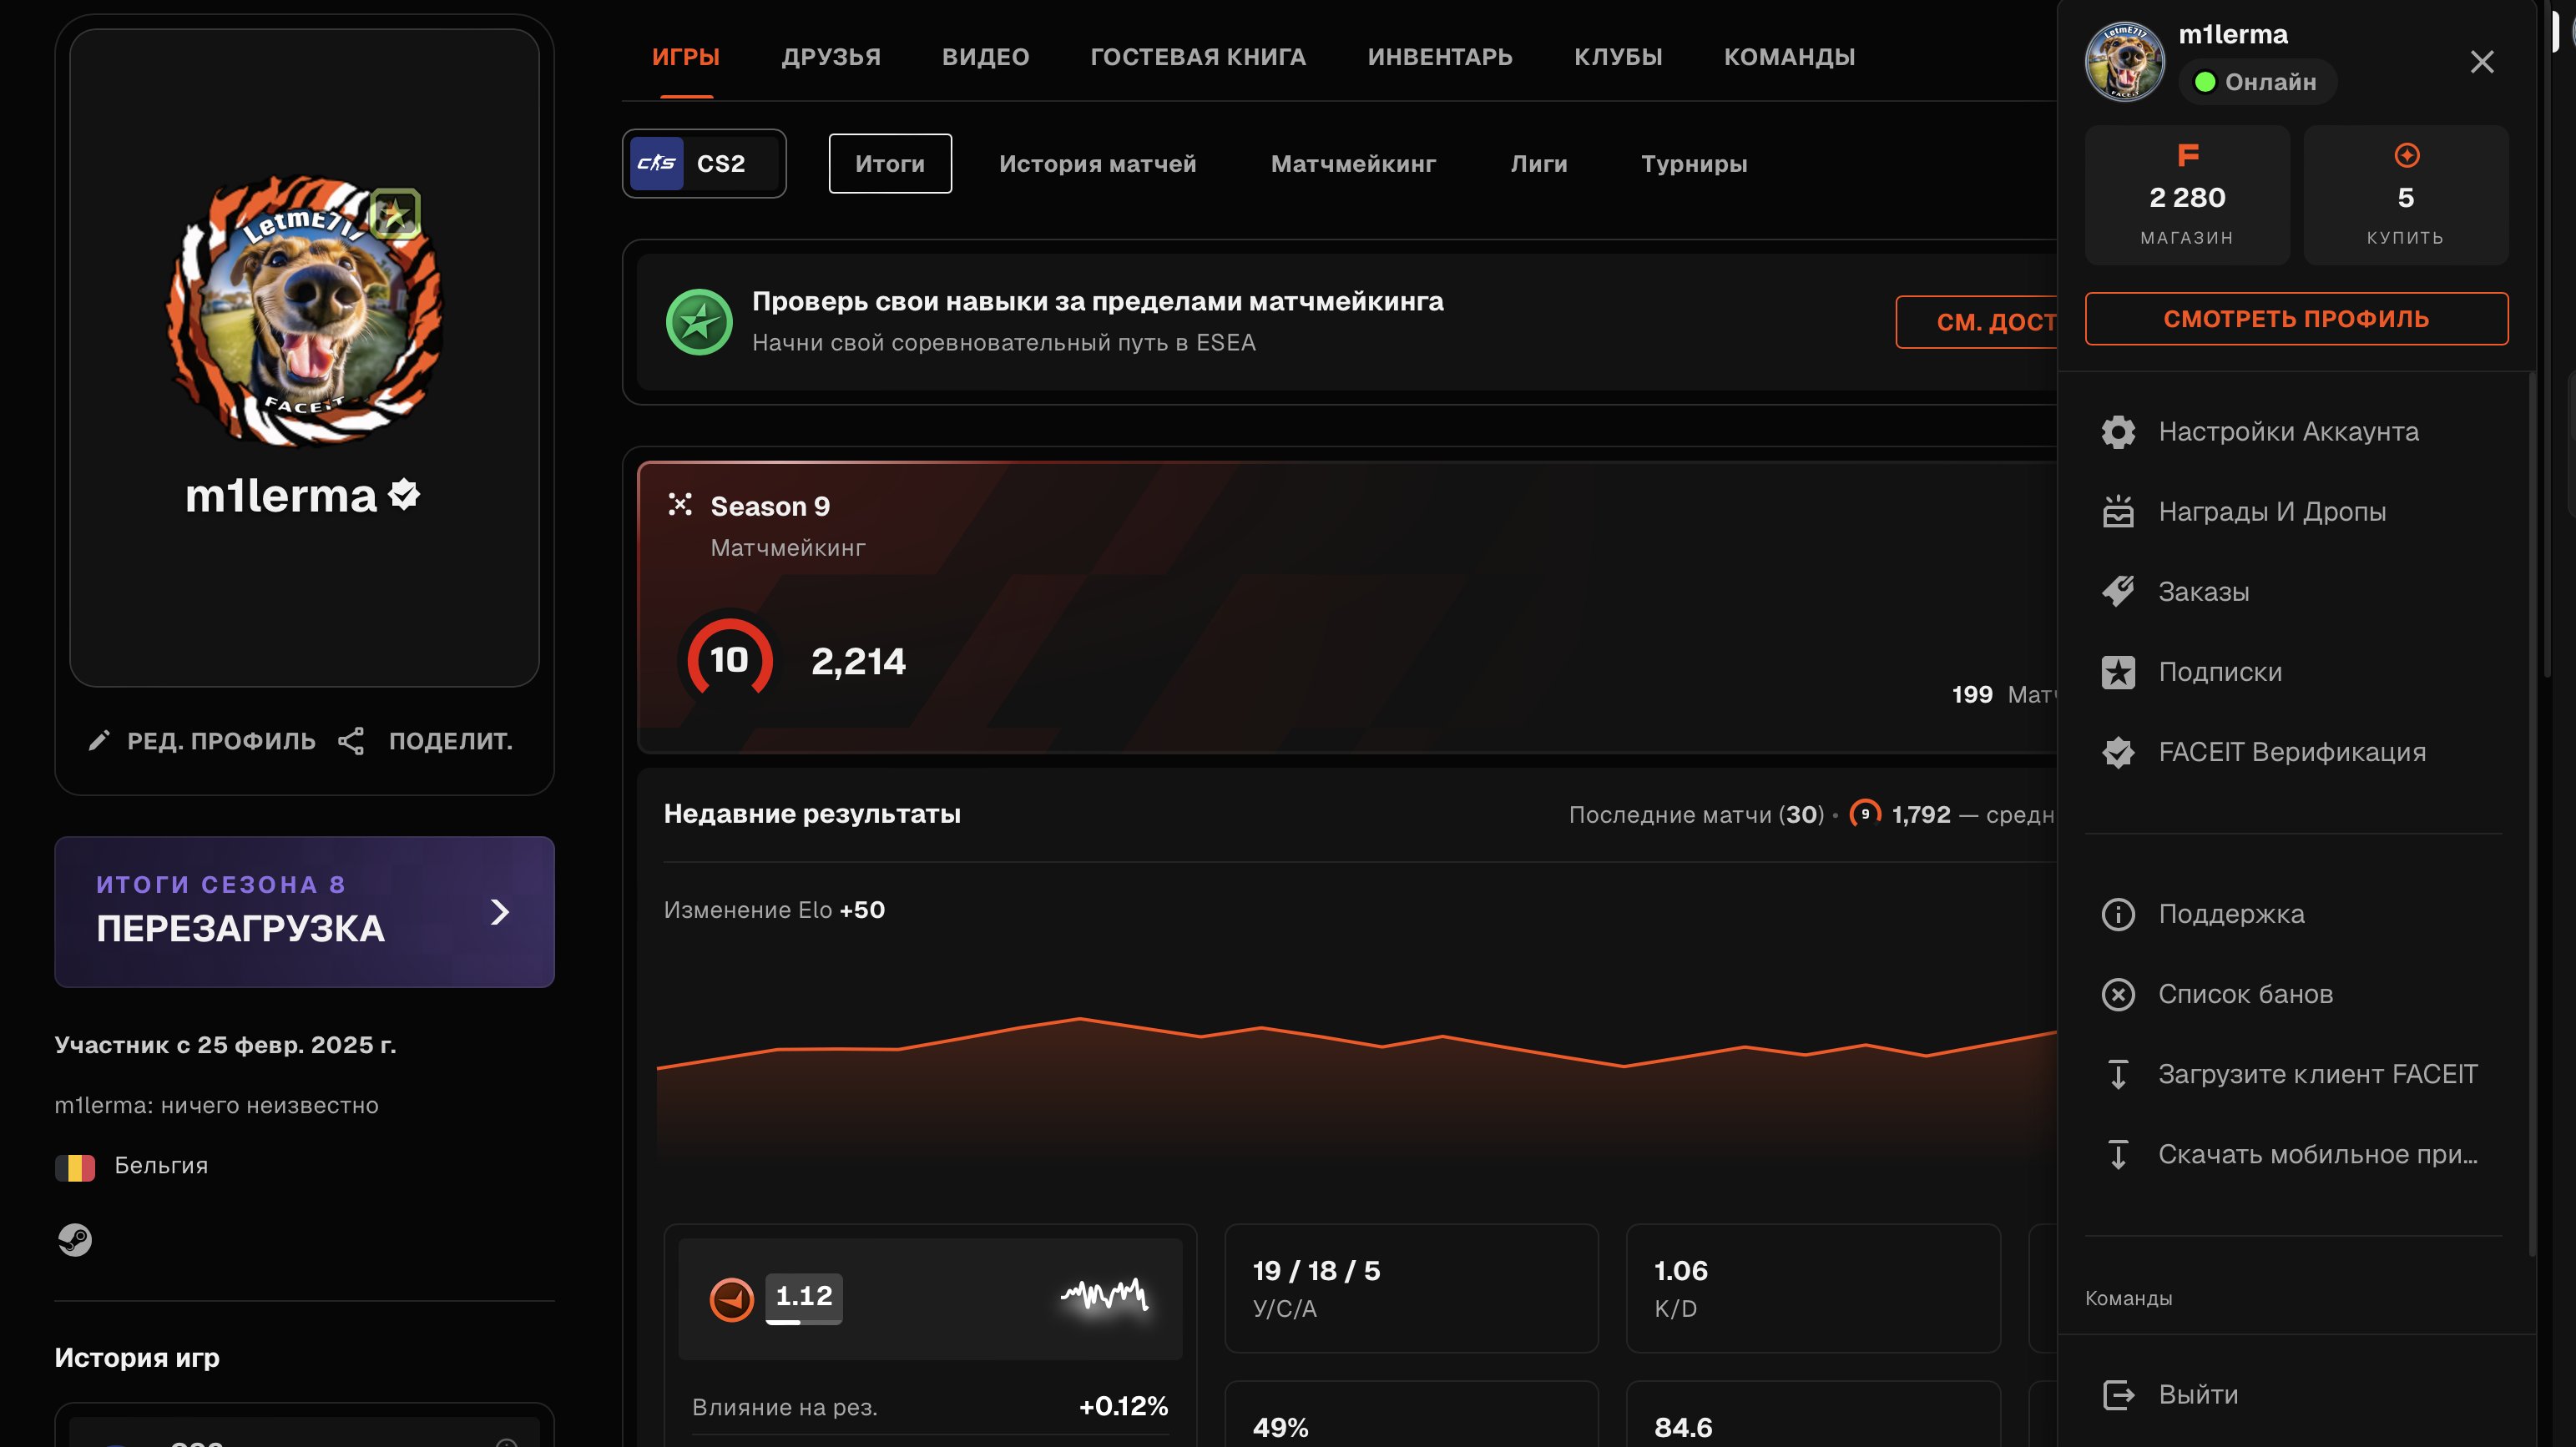Click the verified badge next to m1lerma
2576x1447 pixels.
tap(403, 494)
